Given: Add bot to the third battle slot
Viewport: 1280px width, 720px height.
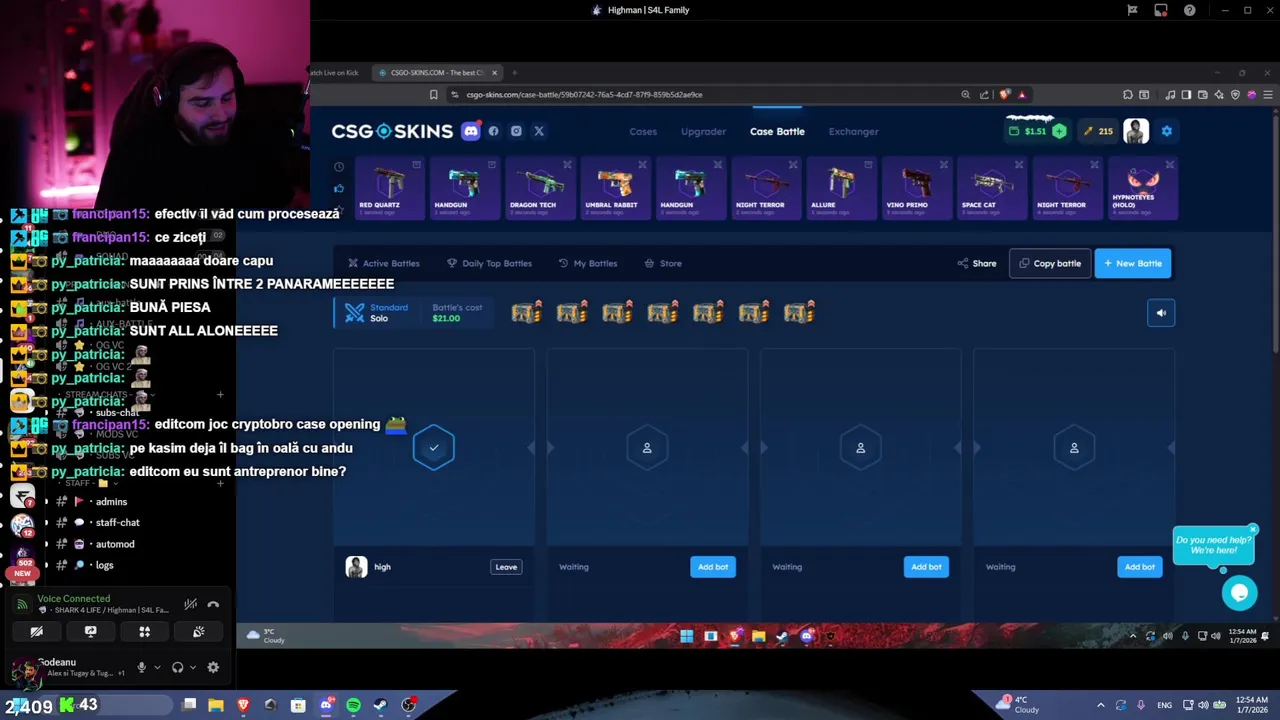Looking at the screenshot, I should point(926,567).
